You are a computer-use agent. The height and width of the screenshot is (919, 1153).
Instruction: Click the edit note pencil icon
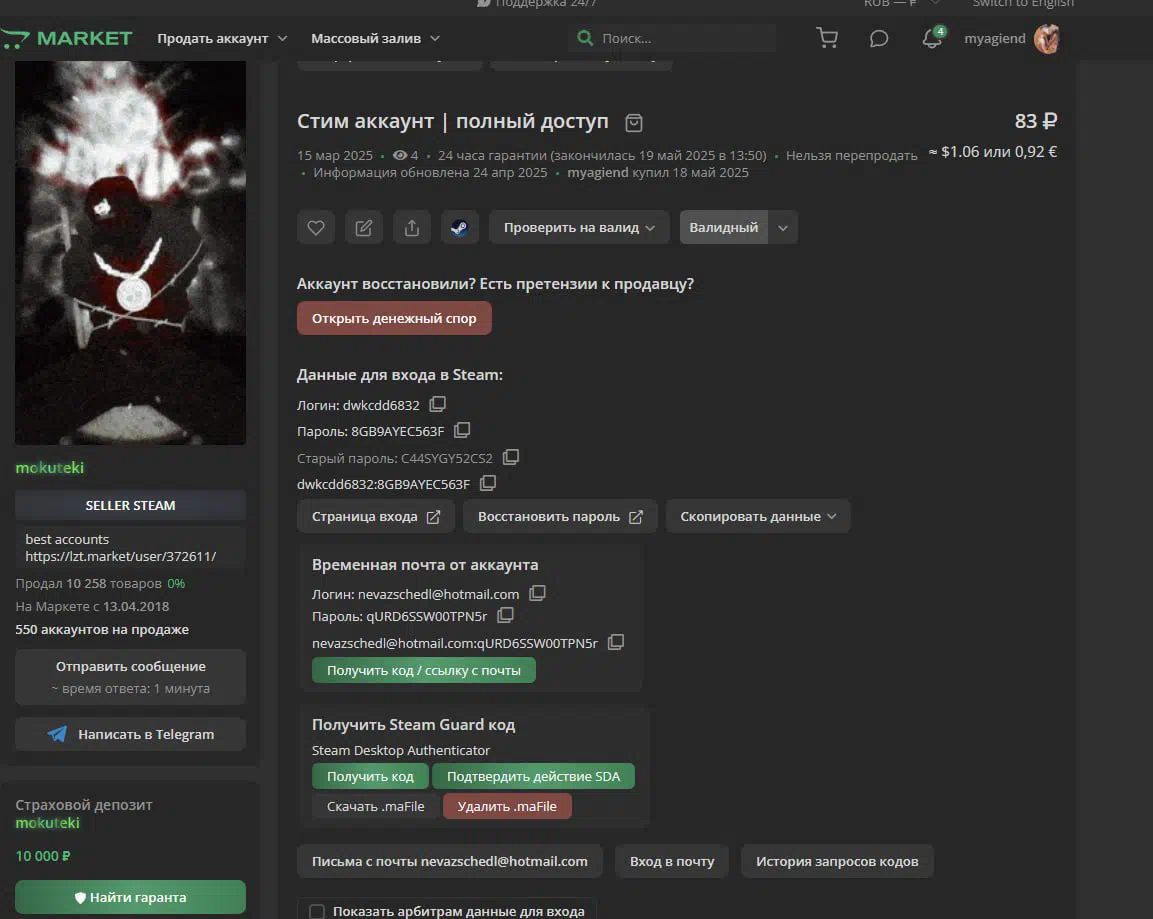click(364, 227)
